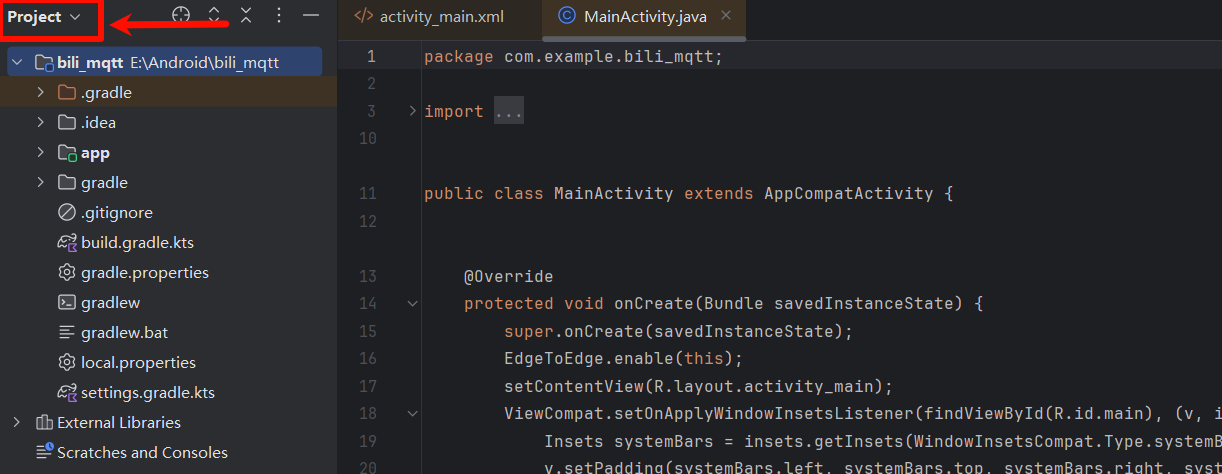Click the folded import ellipsis placeholder
This screenshot has height=474, width=1222.
click(509, 112)
